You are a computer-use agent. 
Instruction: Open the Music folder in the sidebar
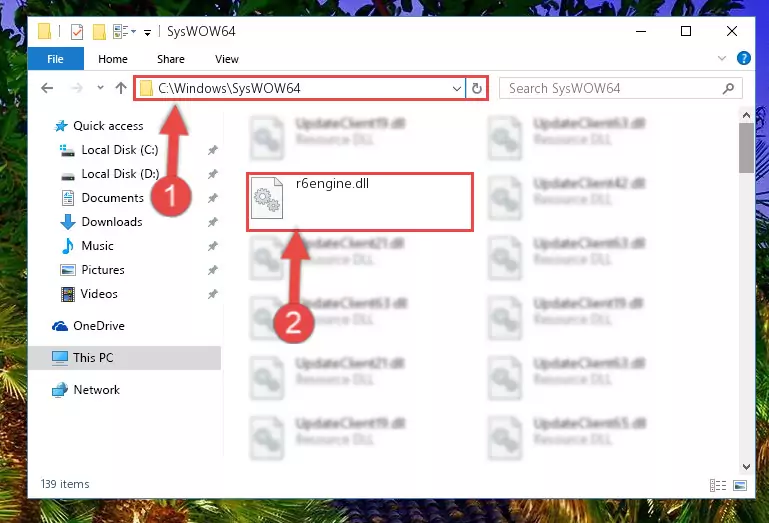[97, 246]
